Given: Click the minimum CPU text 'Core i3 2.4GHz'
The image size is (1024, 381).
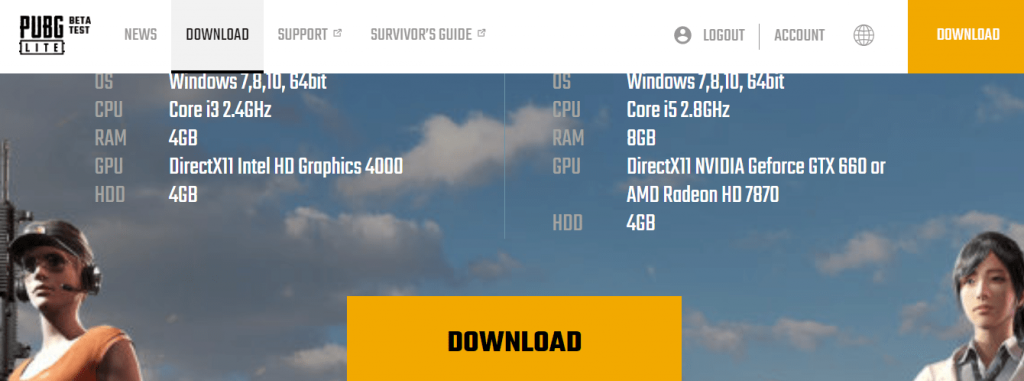Looking at the screenshot, I should tap(220, 110).
